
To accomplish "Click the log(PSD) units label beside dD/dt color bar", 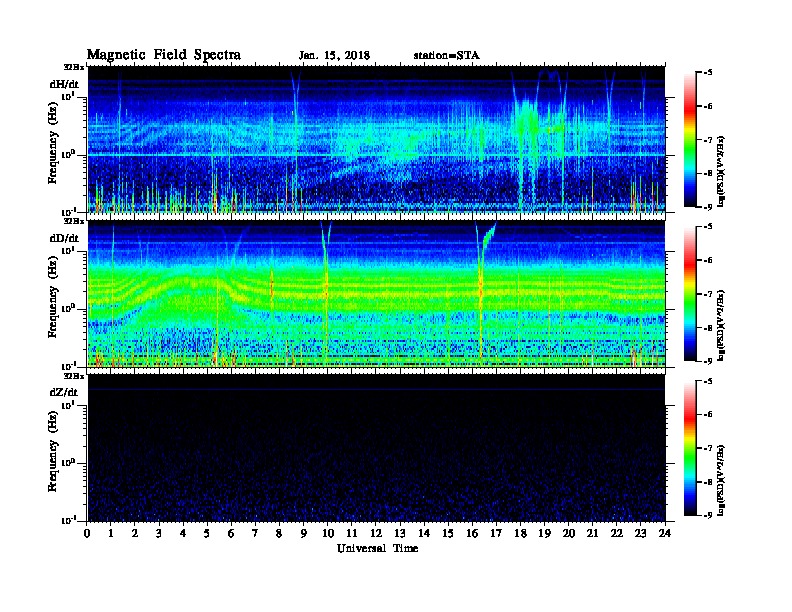I will [x=721, y=325].
